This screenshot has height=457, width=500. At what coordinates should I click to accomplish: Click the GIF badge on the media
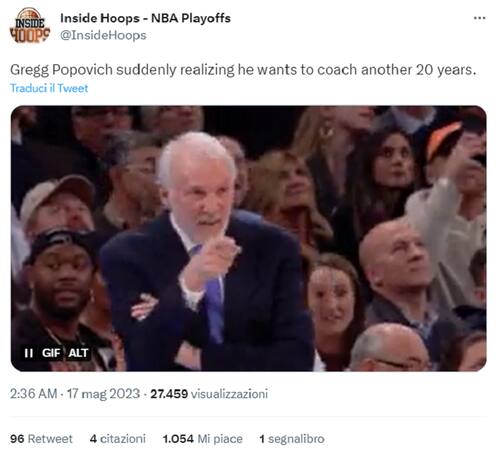[x=51, y=353]
